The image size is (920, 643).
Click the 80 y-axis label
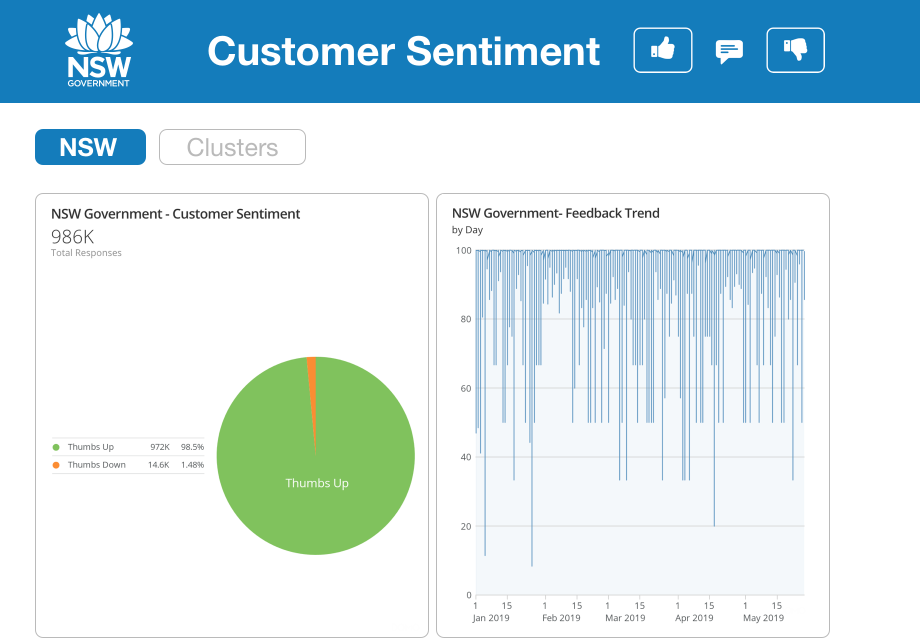tap(466, 319)
